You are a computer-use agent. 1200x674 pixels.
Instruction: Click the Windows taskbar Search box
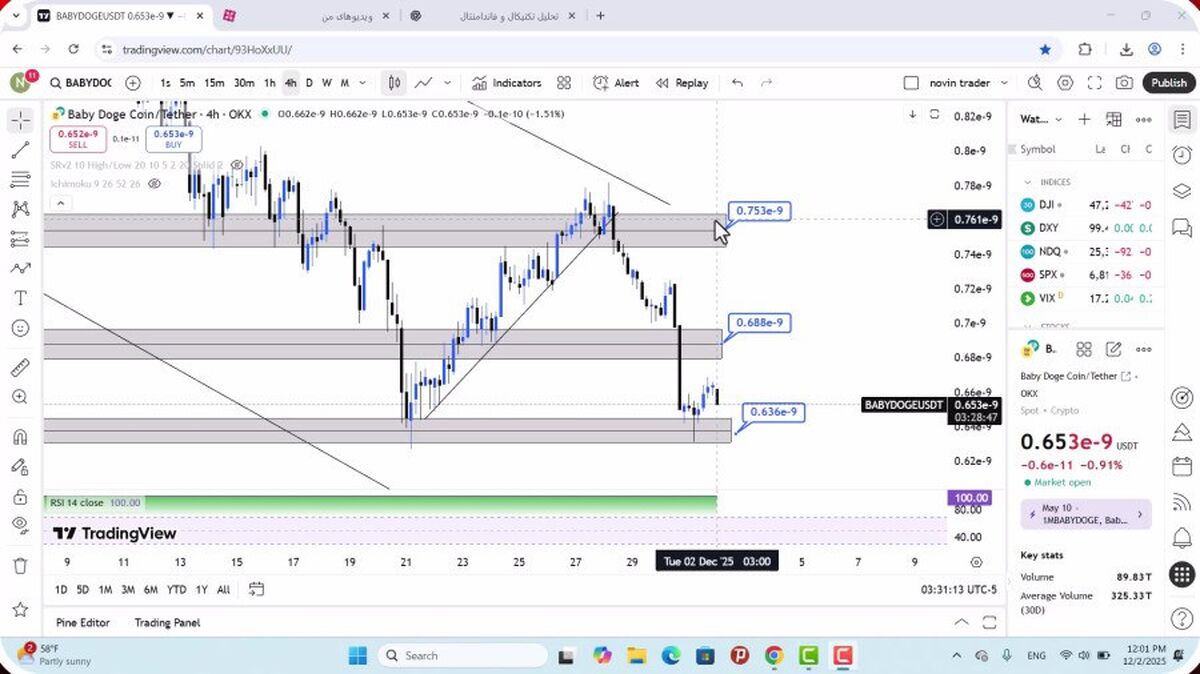tap(462, 656)
